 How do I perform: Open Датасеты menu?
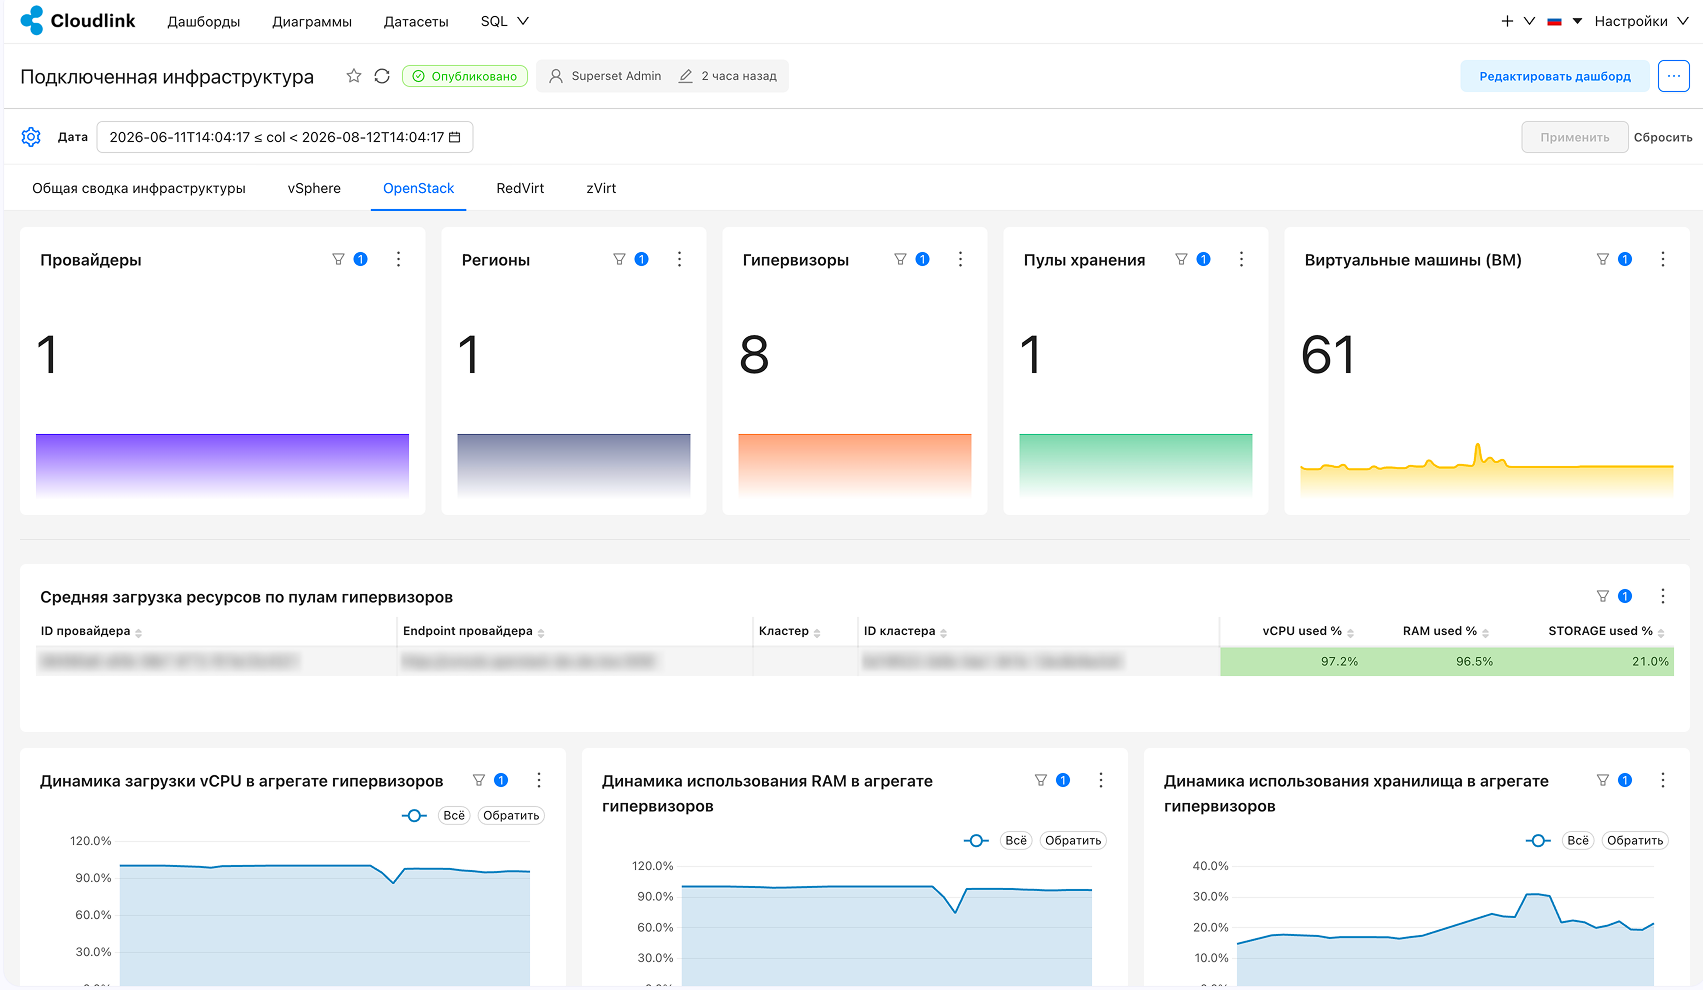click(x=416, y=21)
